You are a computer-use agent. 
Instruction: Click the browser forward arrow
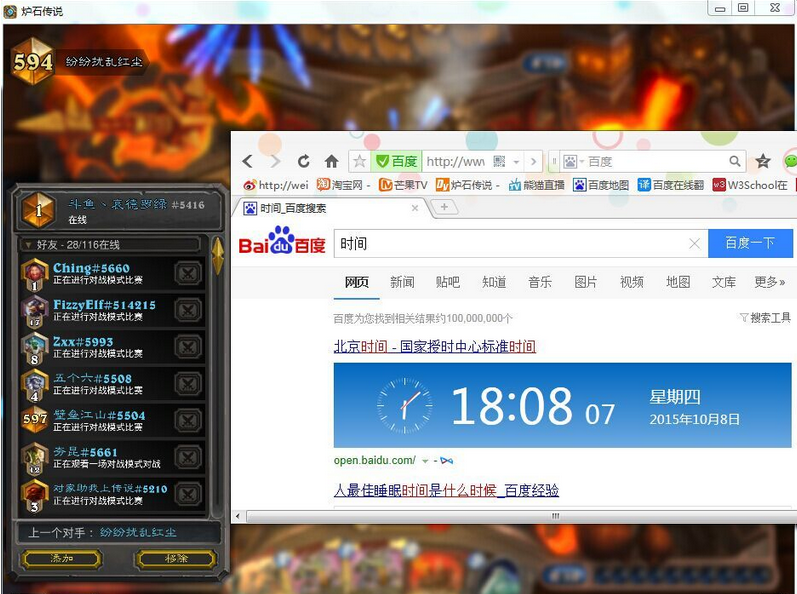pos(275,162)
